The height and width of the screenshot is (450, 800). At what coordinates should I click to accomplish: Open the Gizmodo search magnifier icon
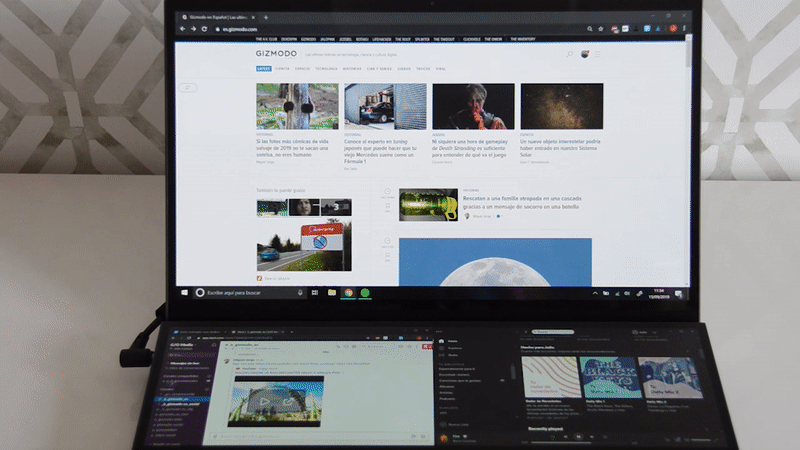570,54
